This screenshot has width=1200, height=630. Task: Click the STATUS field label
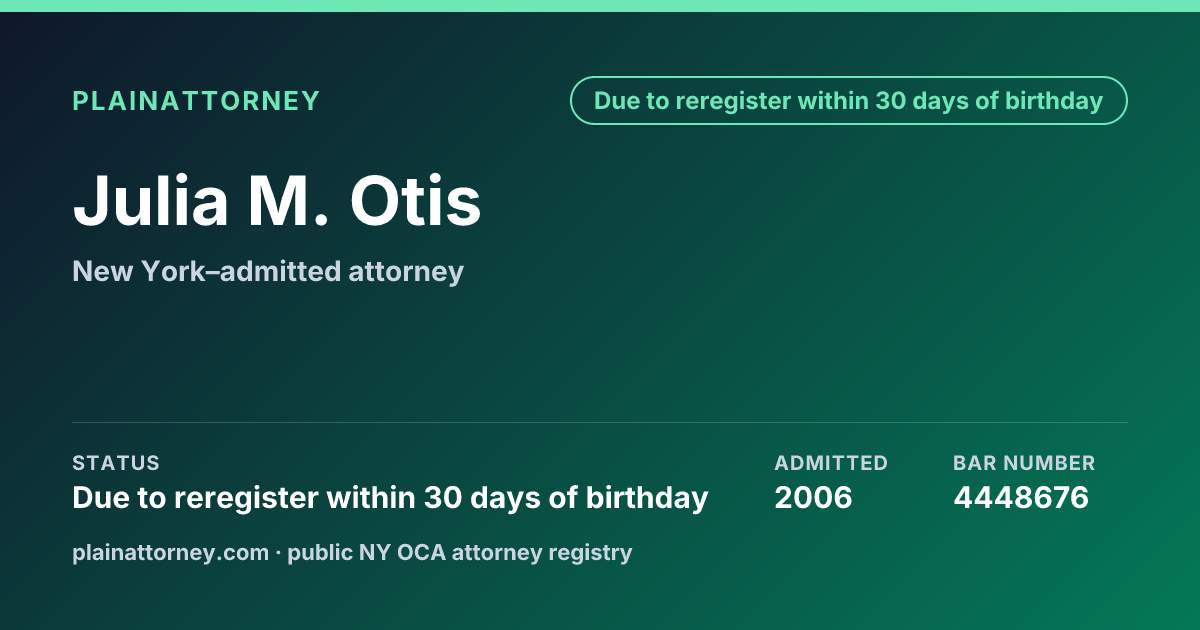(x=116, y=463)
